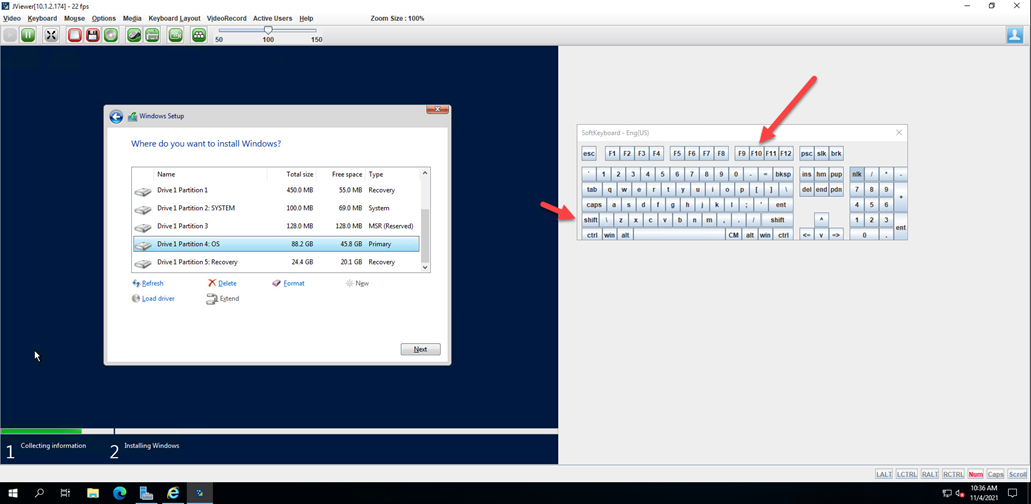The image size is (1031, 504).
Task: Click Format partition option
Action: point(289,283)
